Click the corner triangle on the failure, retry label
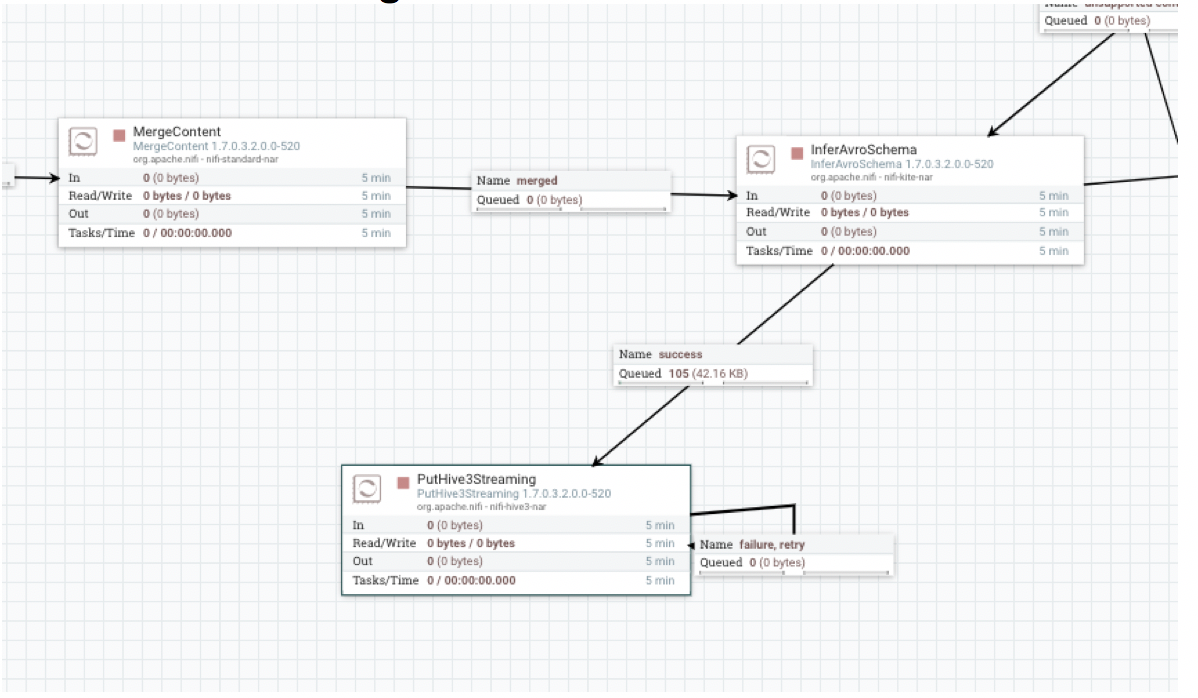This screenshot has height=698, width=1198. (x=886, y=572)
